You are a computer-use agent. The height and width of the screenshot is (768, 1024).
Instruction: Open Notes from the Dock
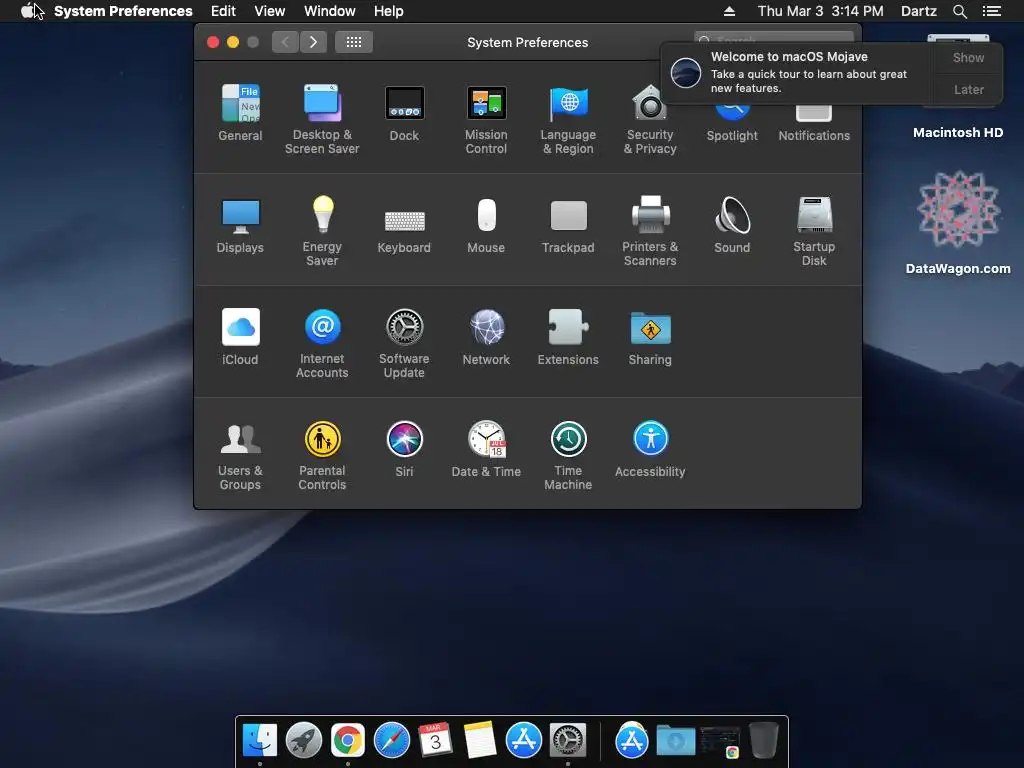point(480,741)
